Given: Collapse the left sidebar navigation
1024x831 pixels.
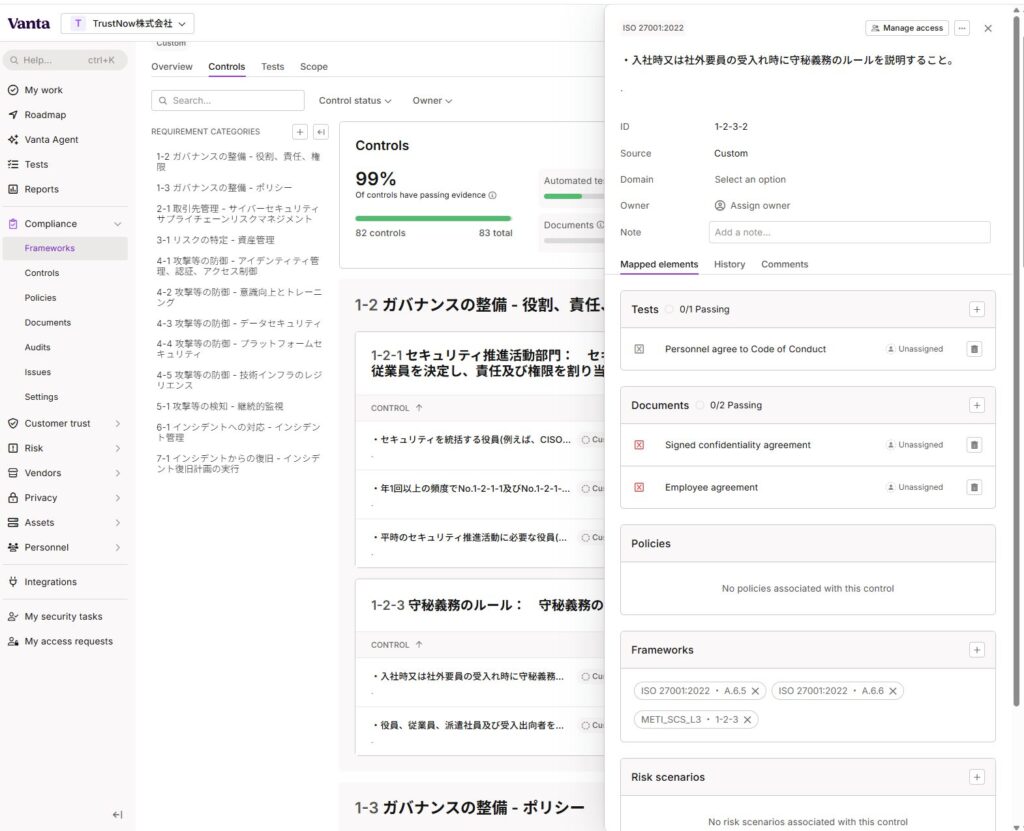Looking at the screenshot, I should click(x=117, y=814).
